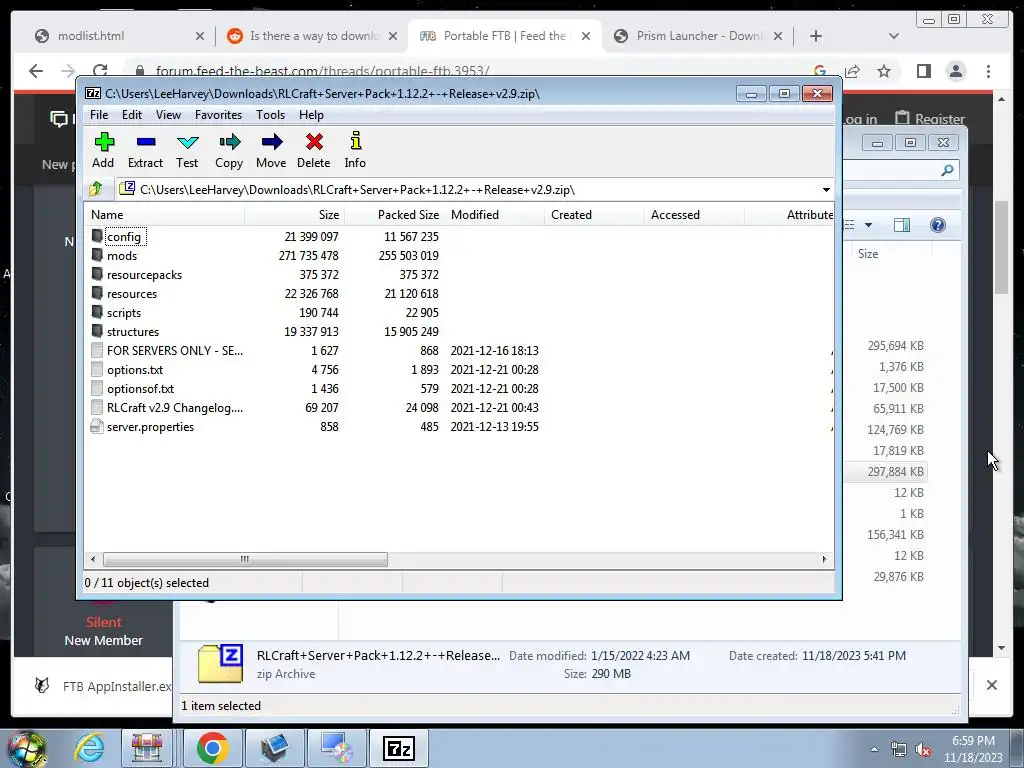This screenshot has width=1024, height=768.
Task: Select the server.properties file icon
Action: [97, 426]
